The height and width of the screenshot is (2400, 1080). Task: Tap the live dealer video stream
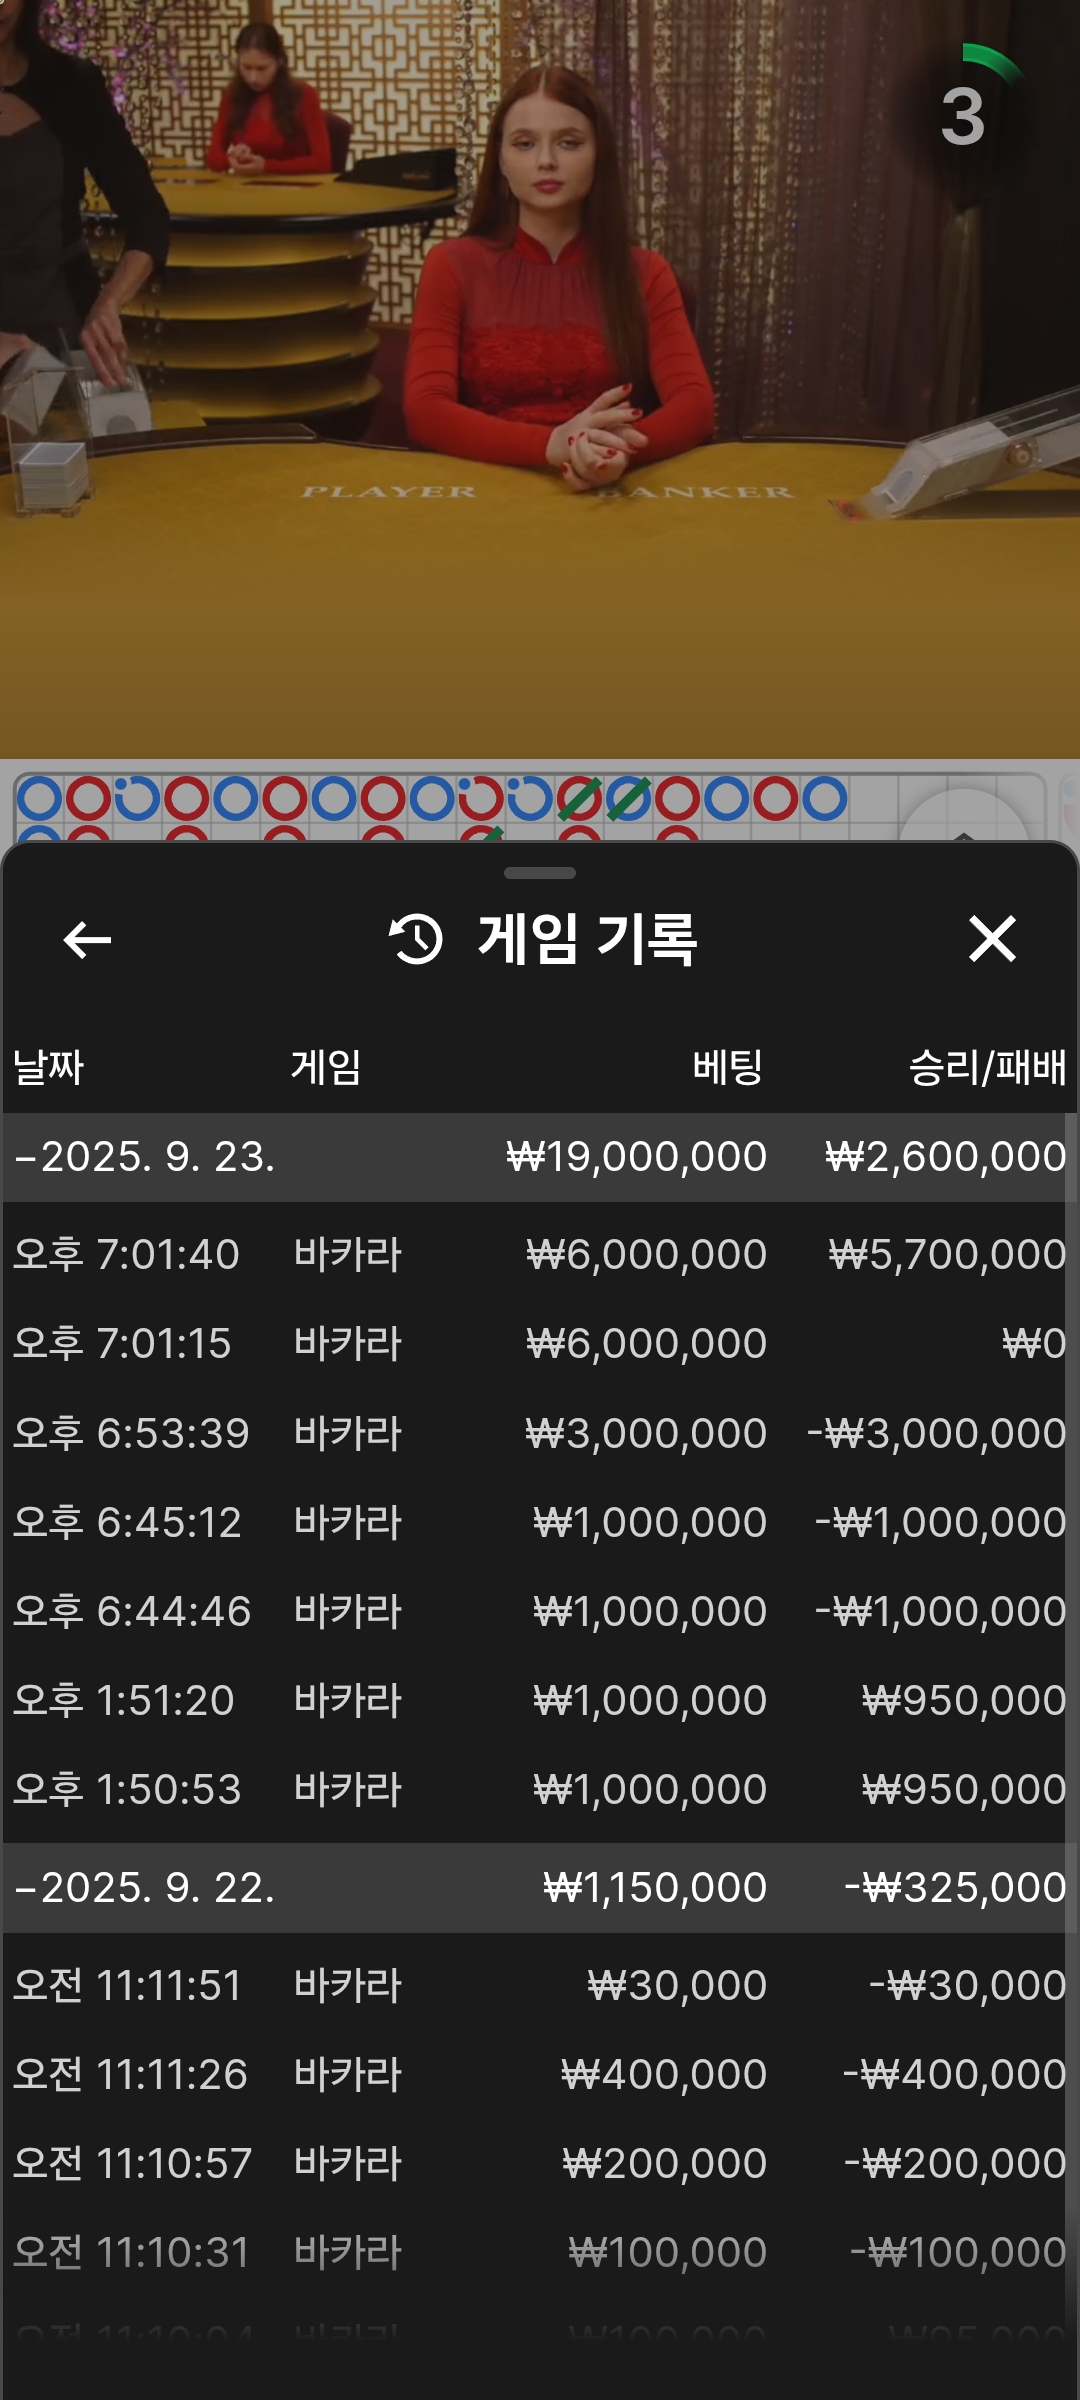(540, 379)
